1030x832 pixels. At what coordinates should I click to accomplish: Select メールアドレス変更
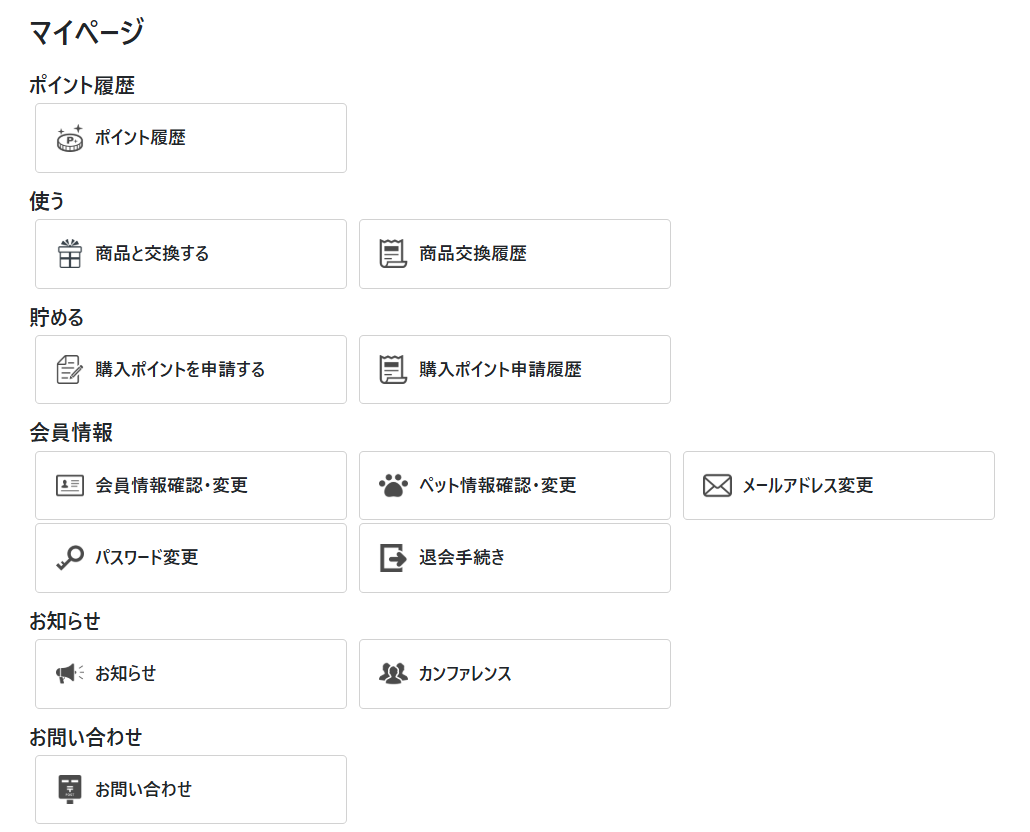pyautogui.click(x=838, y=486)
